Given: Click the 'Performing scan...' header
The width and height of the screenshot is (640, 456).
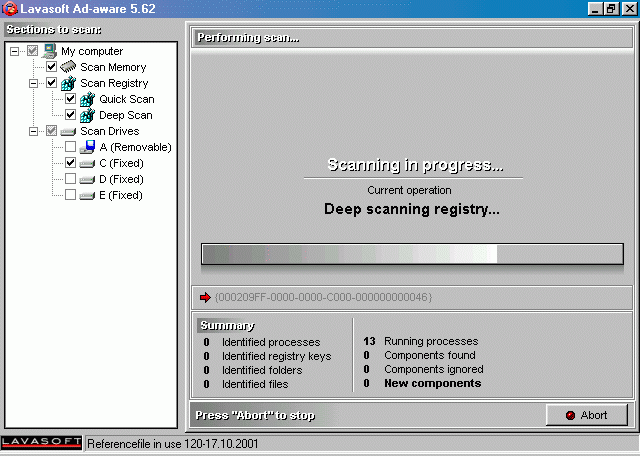Looking at the screenshot, I should pos(249,38).
